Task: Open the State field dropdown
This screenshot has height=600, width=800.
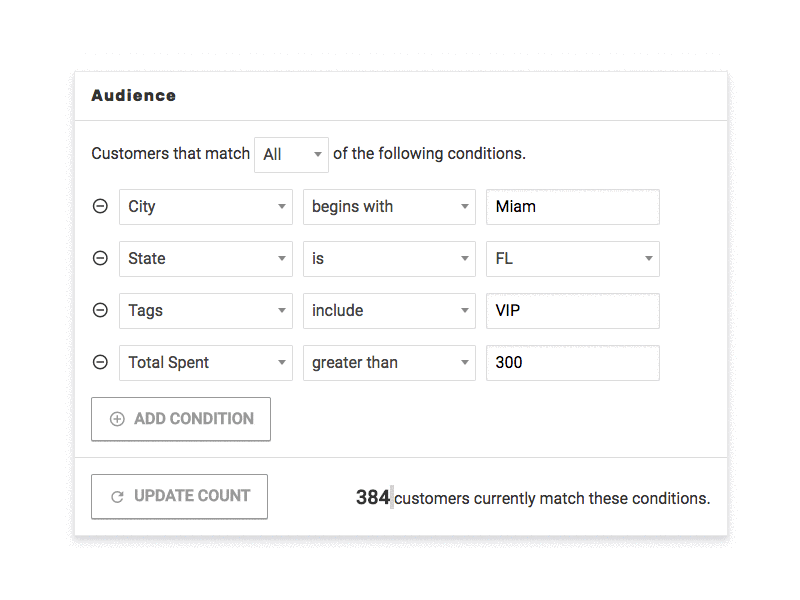Action: 206,259
